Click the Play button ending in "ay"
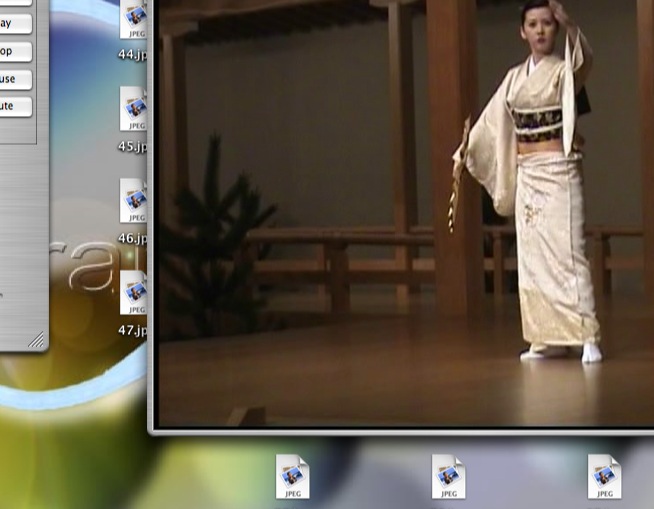The height and width of the screenshot is (509, 654). 15,24
